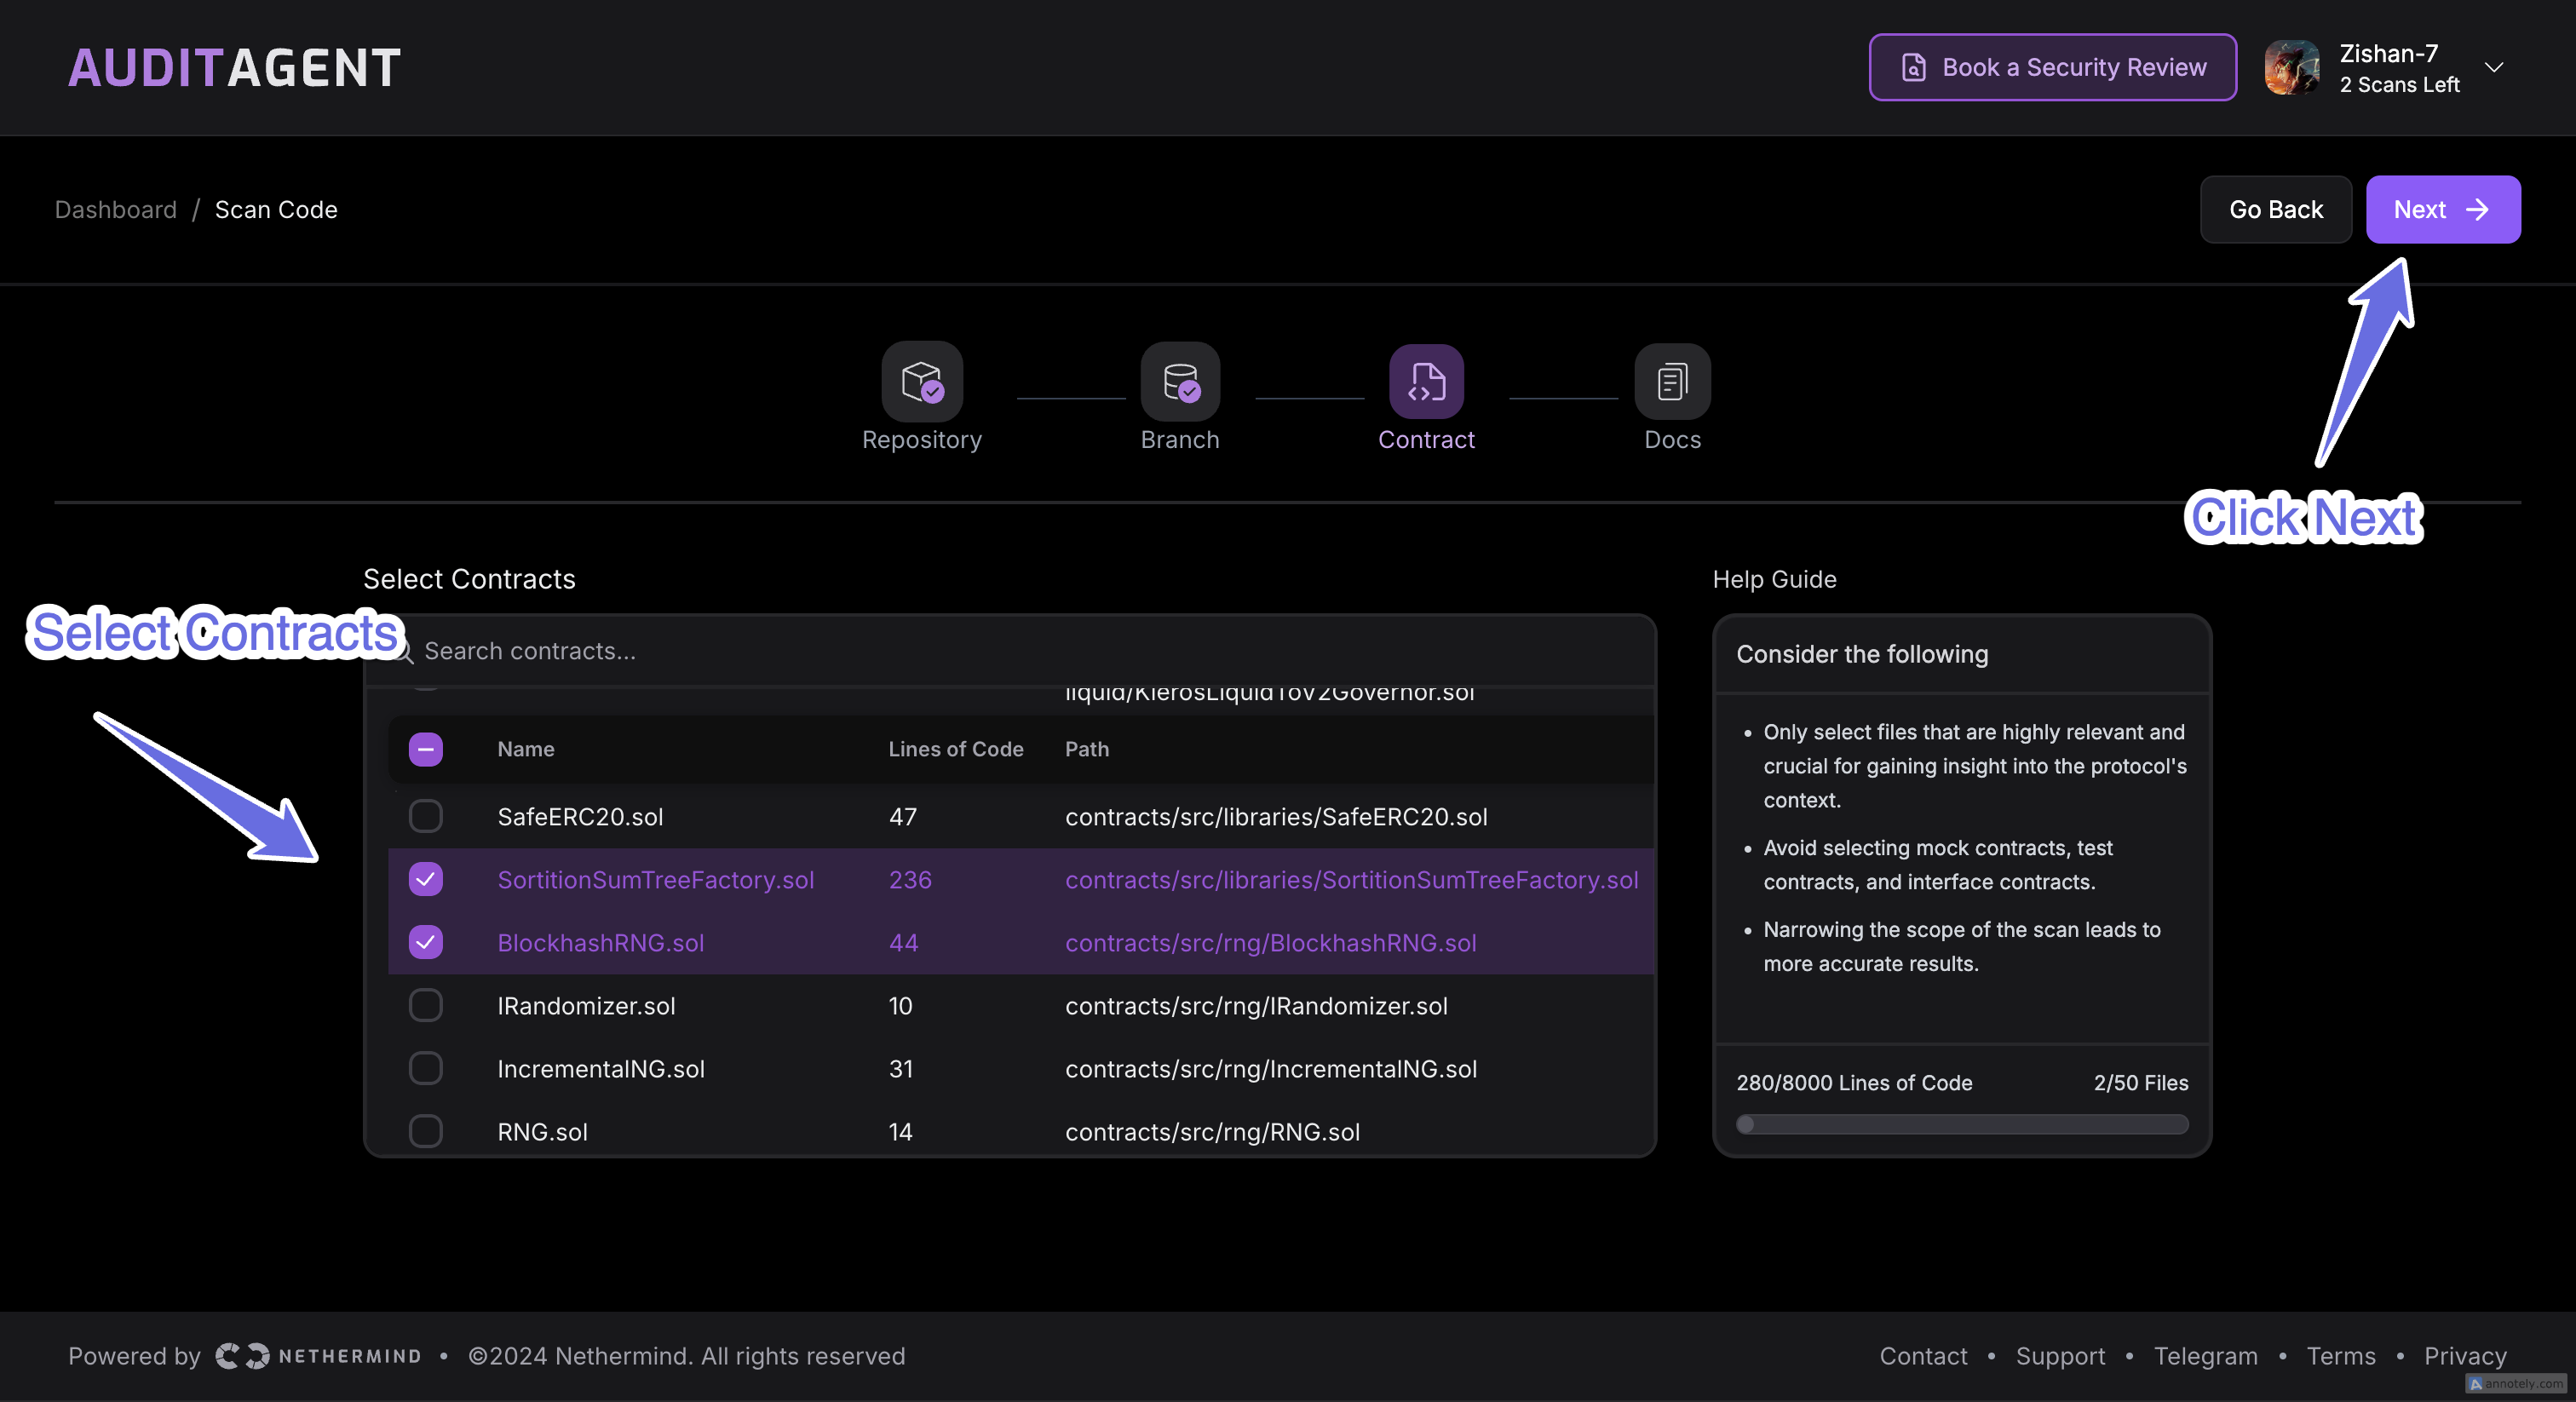Click the Next button
Screen dimensions: 2576x1402
(2443, 210)
